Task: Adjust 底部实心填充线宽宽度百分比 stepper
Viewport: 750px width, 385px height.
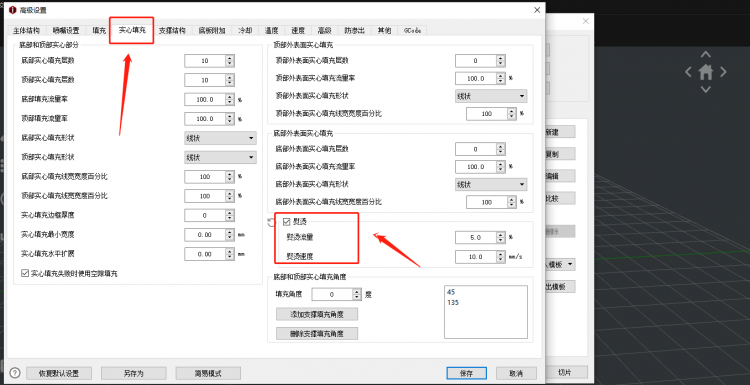Action: point(230,176)
